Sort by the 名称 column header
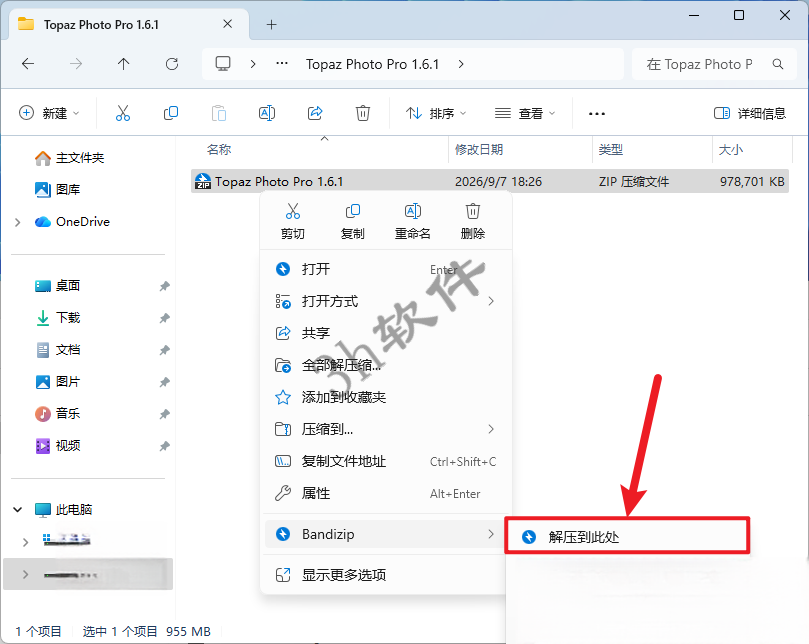809x644 pixels. click(x=219, y=150)
